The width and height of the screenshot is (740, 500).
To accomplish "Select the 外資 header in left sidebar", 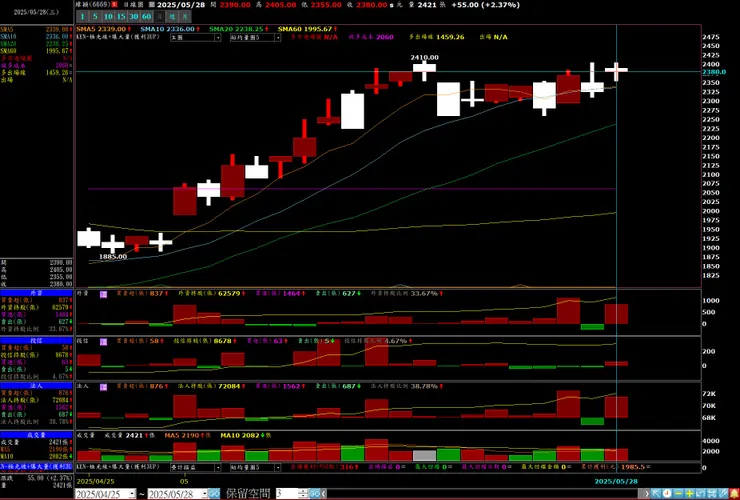I will point(36,293).
